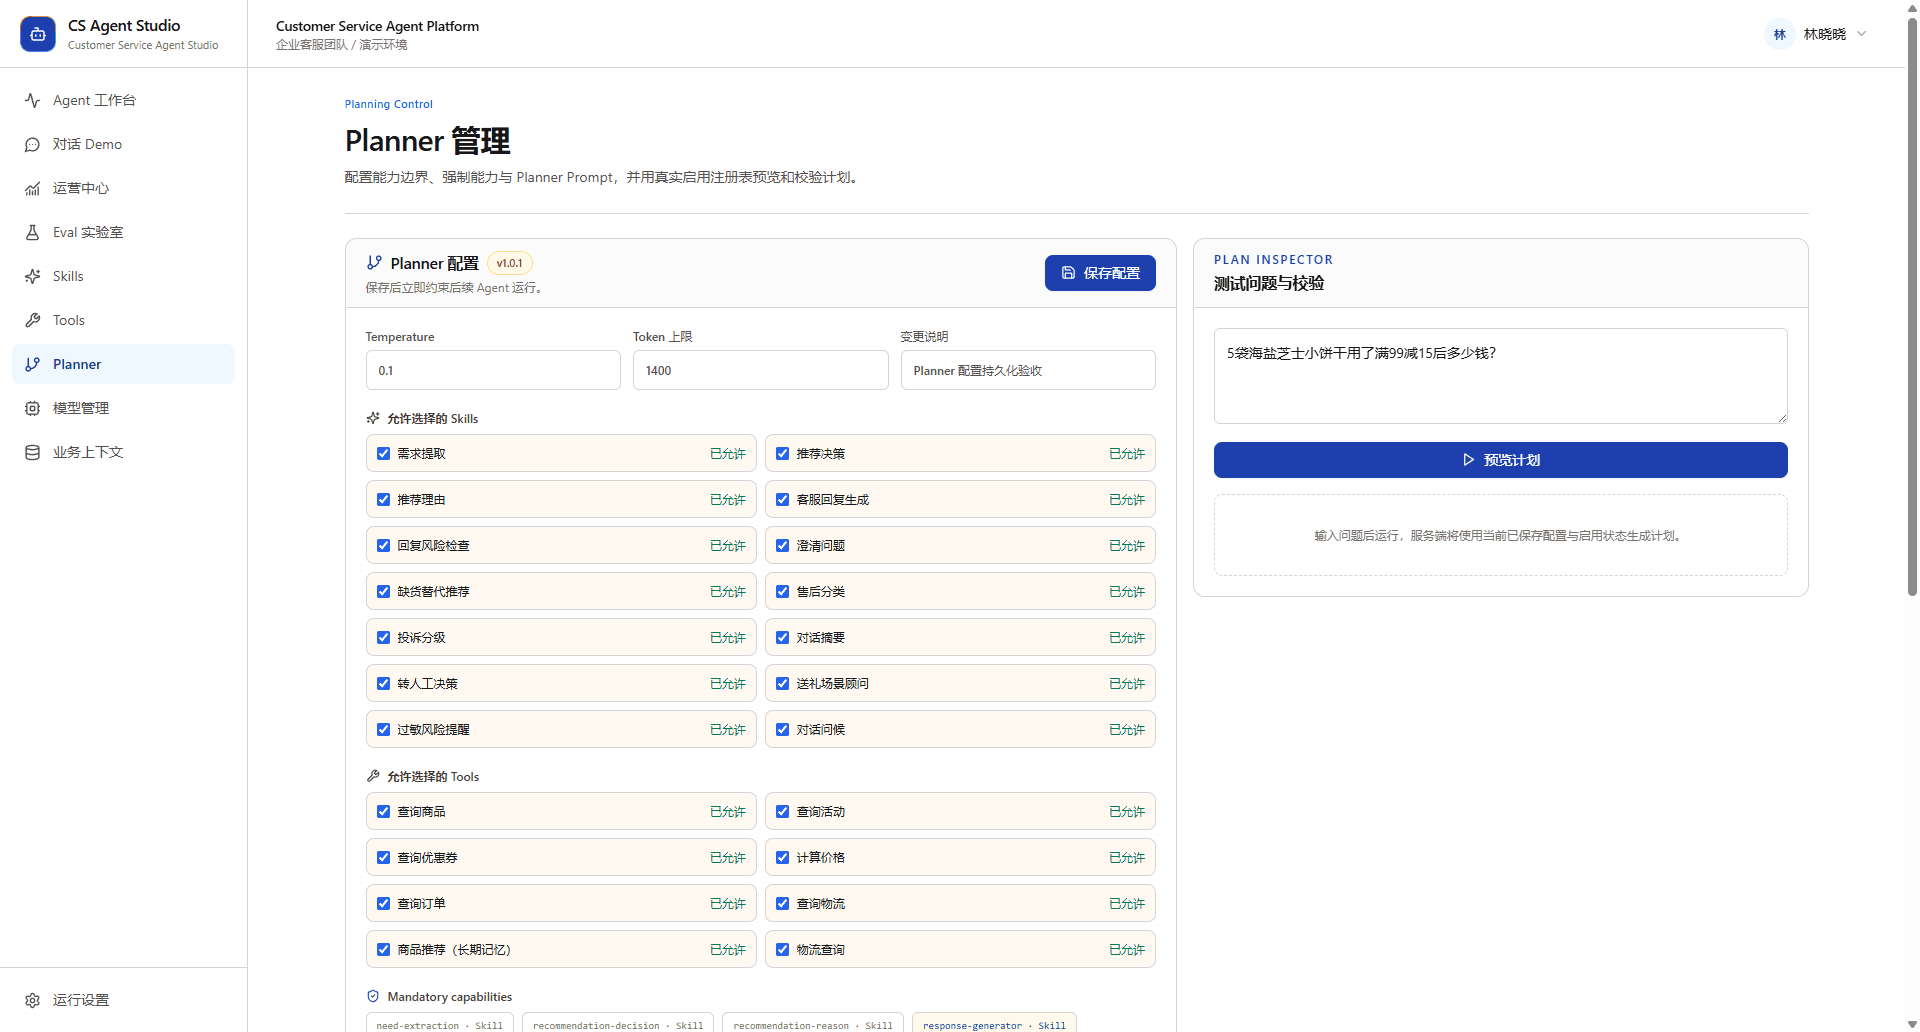Viewport: 1920px width, 1032px height.
Task: Open Agent 工作台 in the sidebar
Action: pos(123,100)
